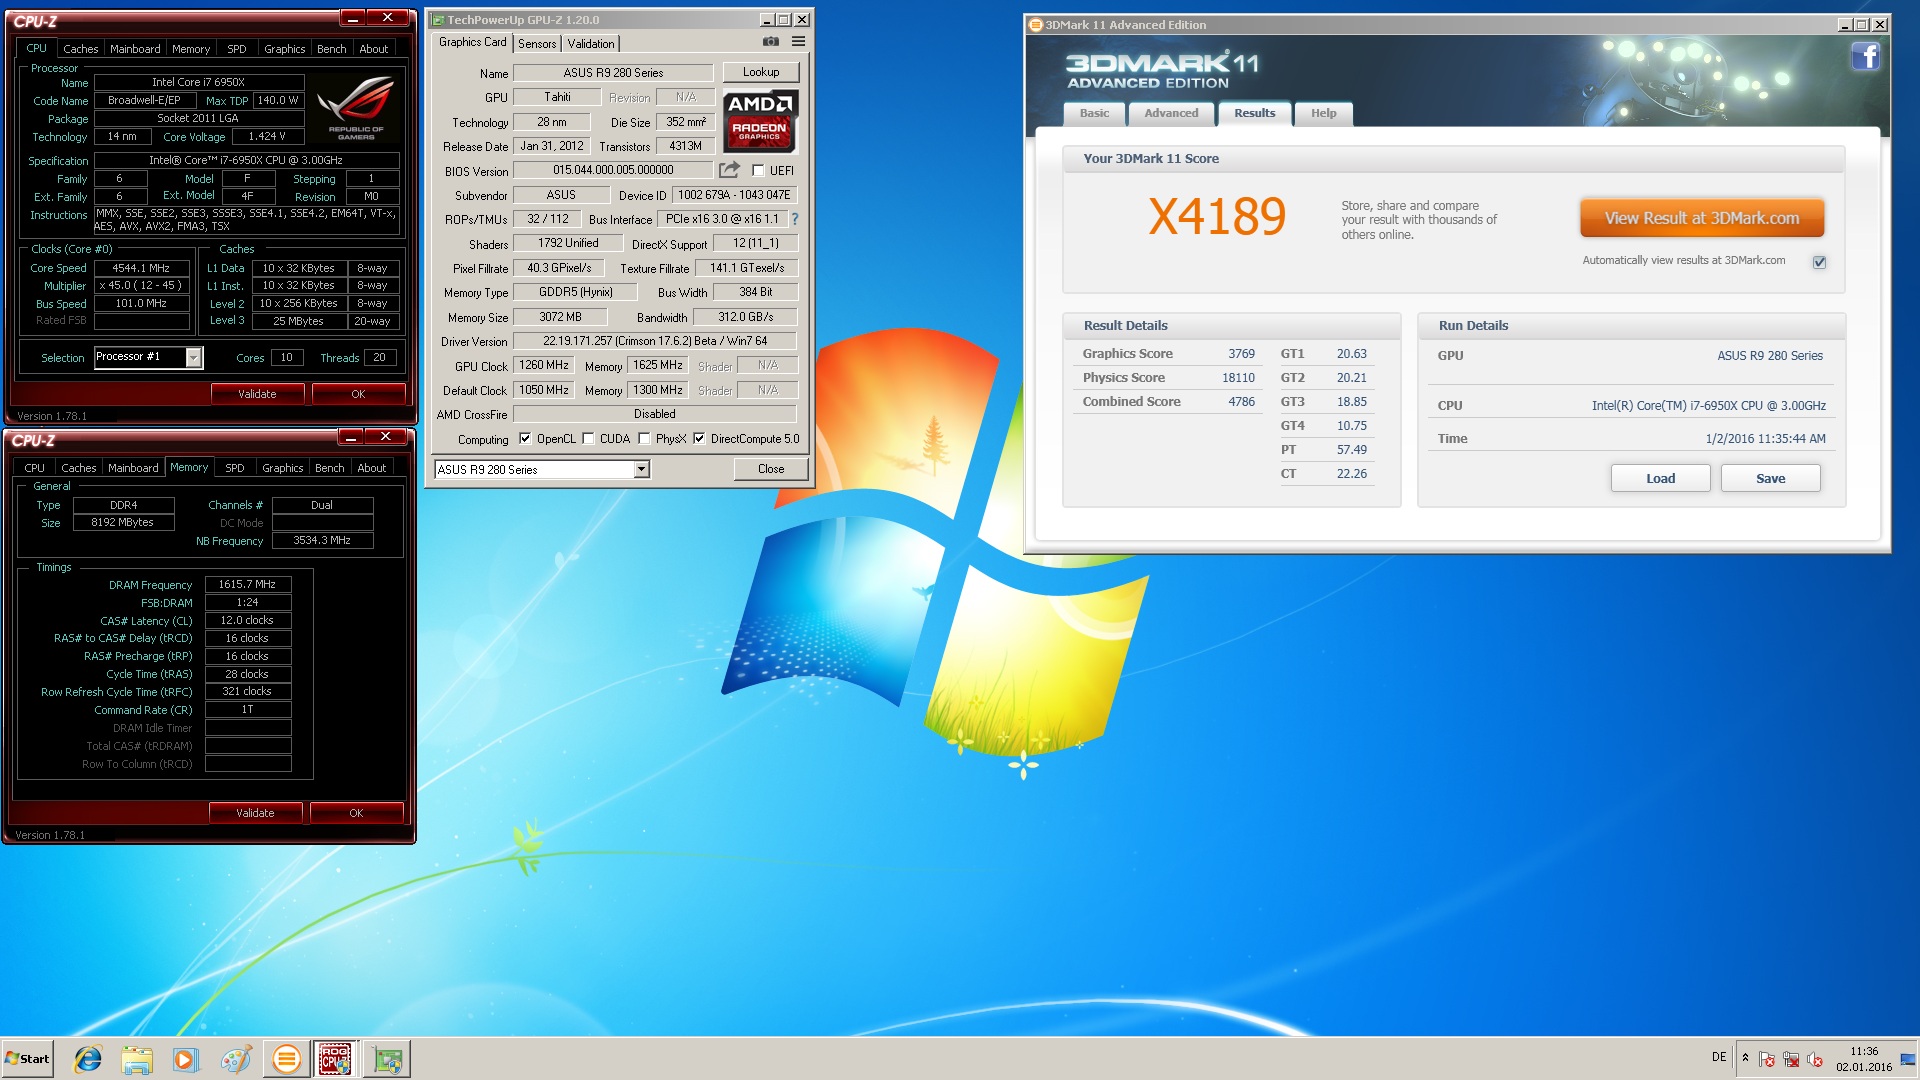Click the ROG Republic of Gamers logo
1920x1080 pixels.
pyautogui.click(x=355, y=110)
